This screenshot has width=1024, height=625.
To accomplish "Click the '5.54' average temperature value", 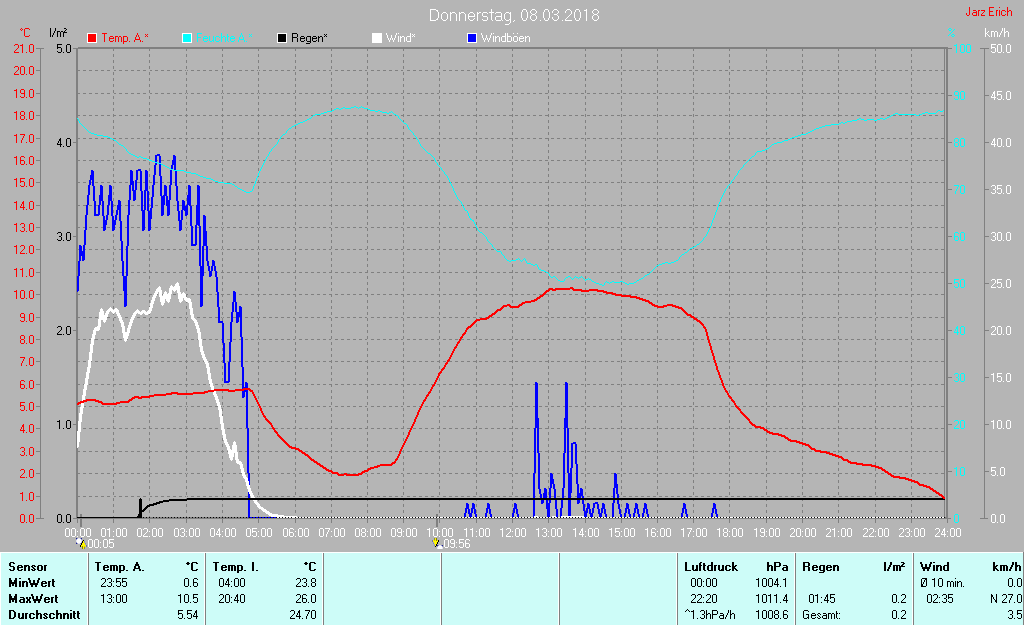I will [187, 615].
